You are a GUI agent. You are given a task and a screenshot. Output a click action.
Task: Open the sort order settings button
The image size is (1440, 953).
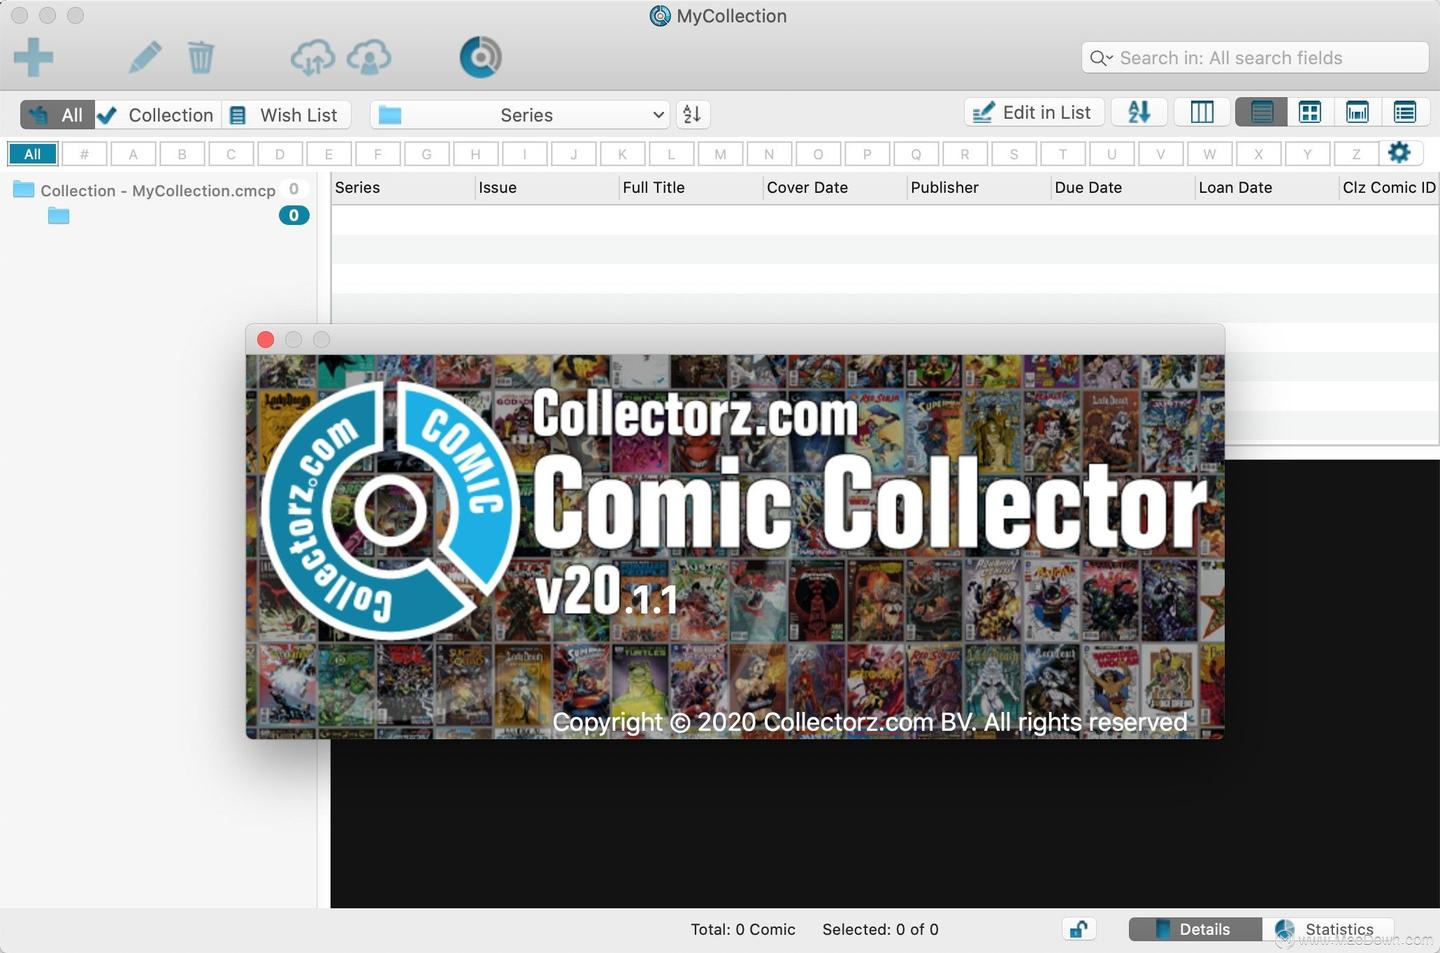(x=1139, y=112)
